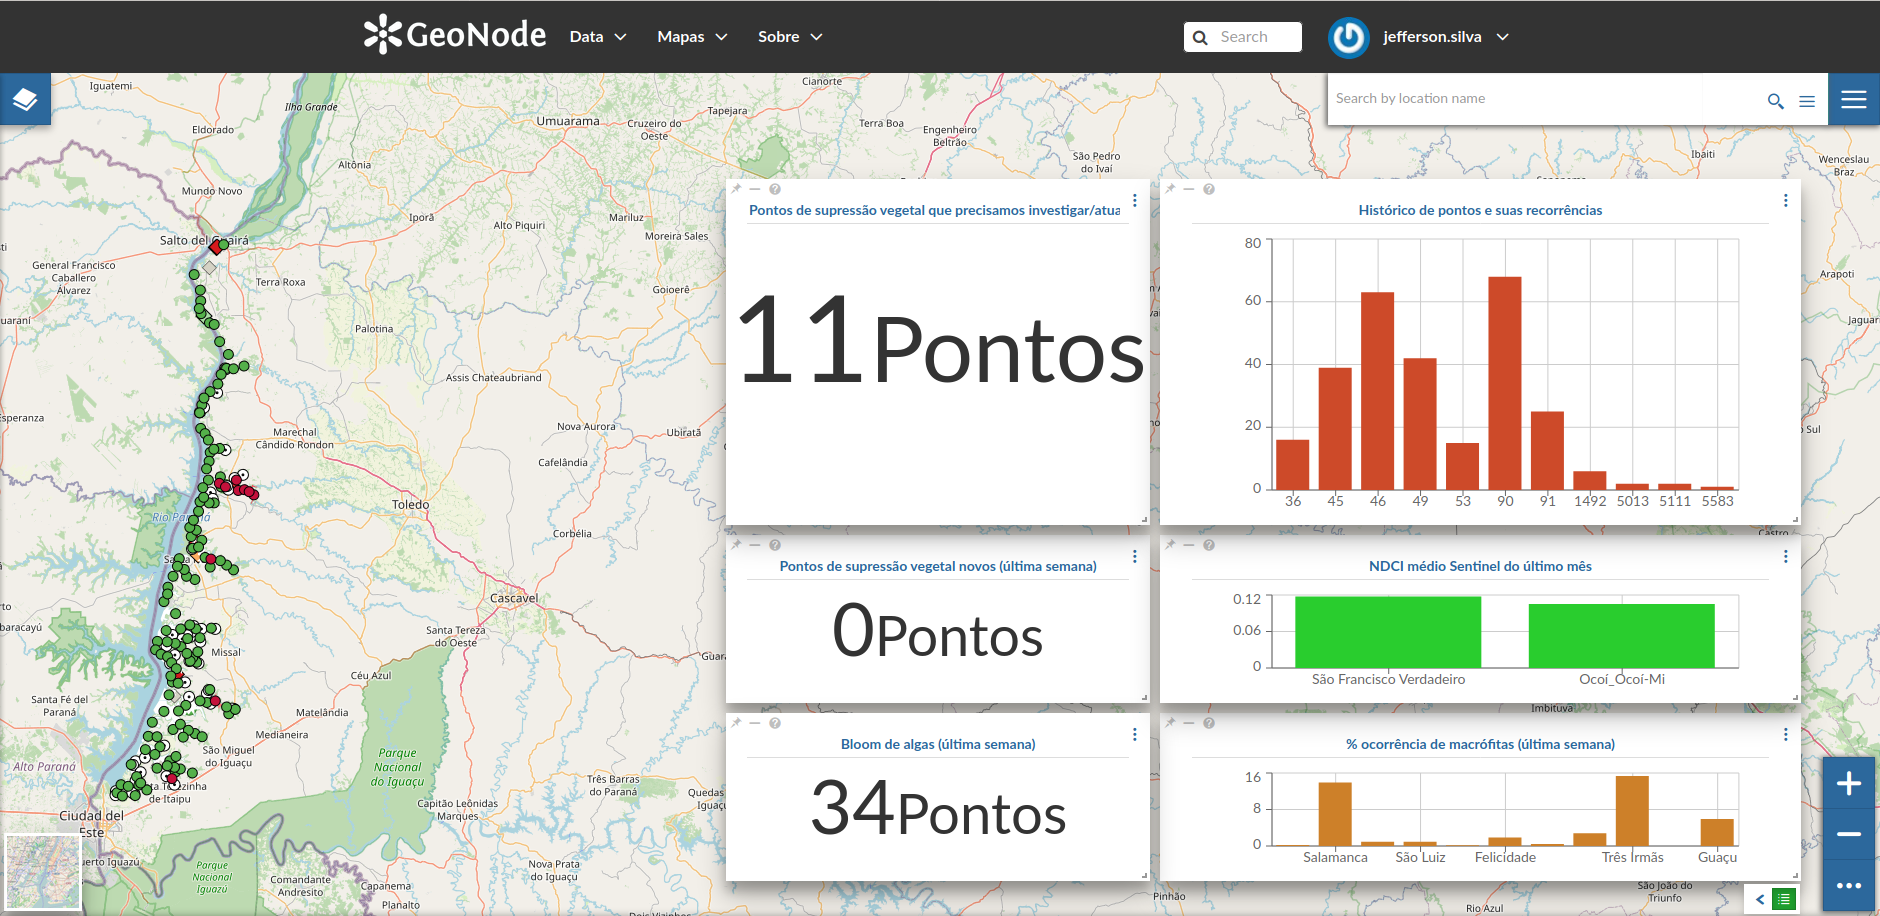Pin the NDCI médio Sentinel widget

click(1171, 545)
